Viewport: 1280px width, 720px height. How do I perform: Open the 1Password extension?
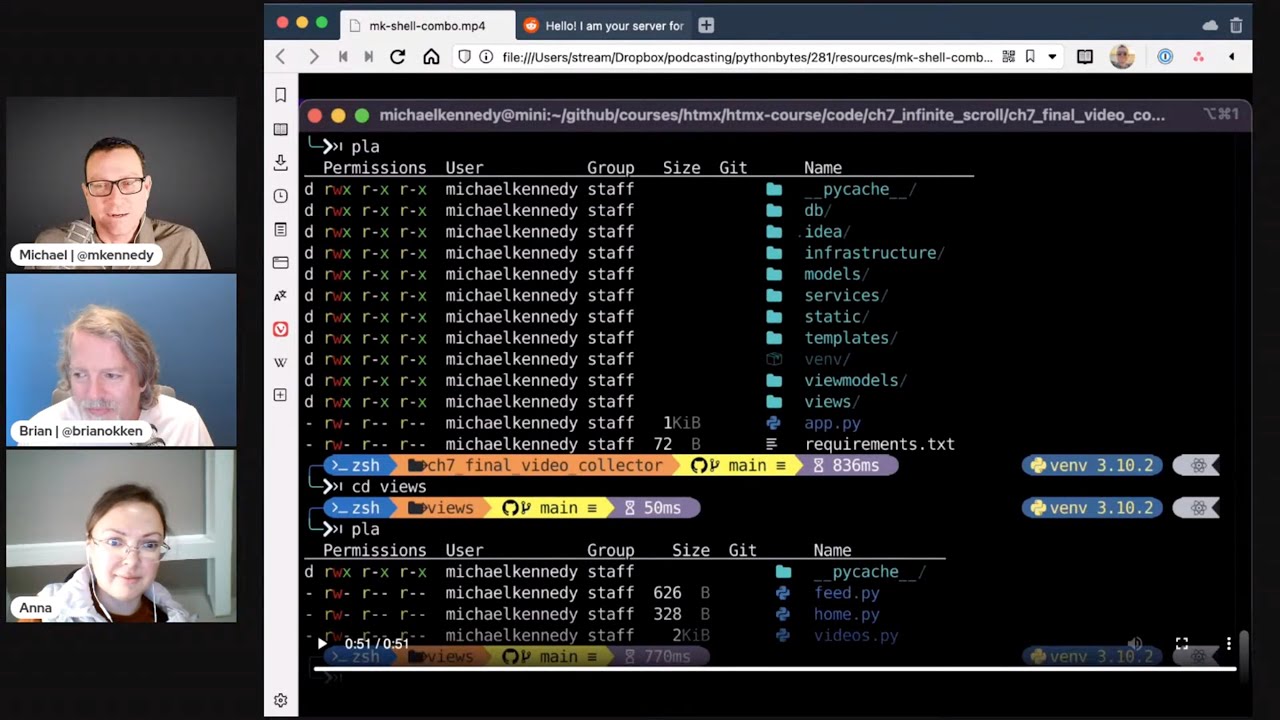(1165, 57)
